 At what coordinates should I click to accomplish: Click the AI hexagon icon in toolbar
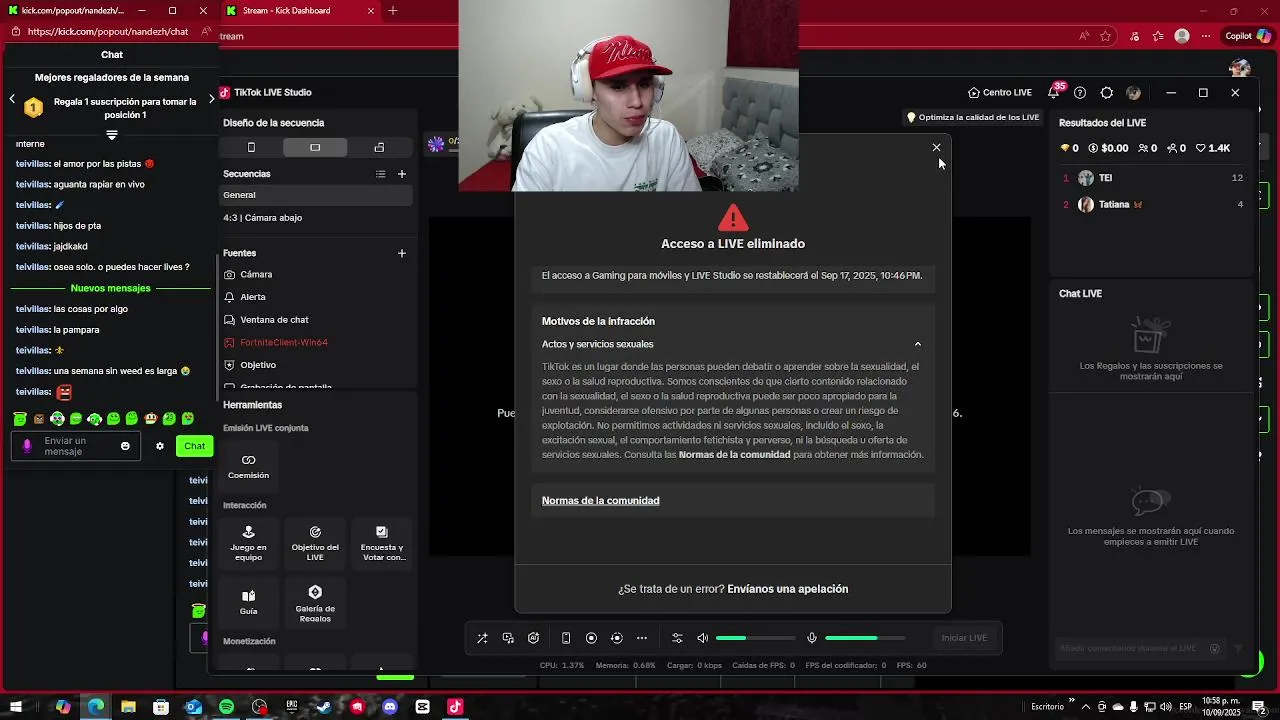pyautogui.click(x=534, y=638)
